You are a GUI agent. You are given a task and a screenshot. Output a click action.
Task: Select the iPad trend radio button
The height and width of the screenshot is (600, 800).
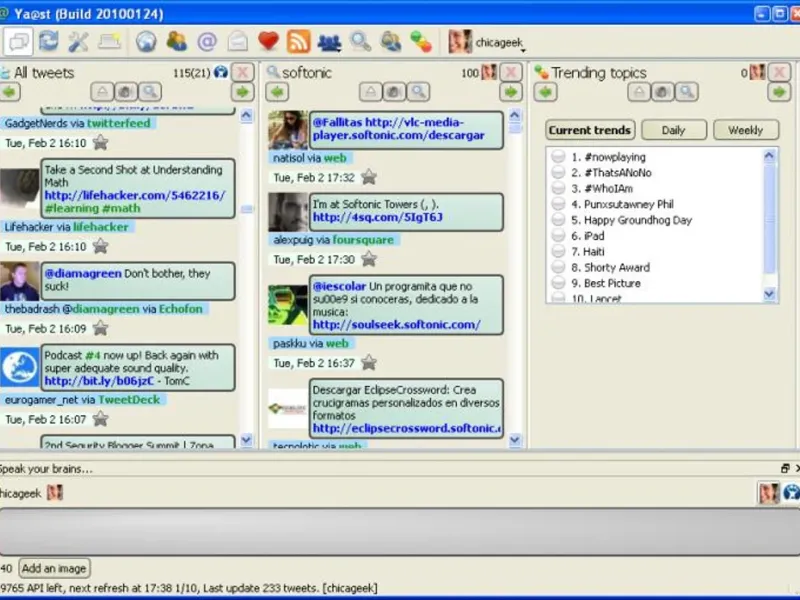[x=559, y=236]
